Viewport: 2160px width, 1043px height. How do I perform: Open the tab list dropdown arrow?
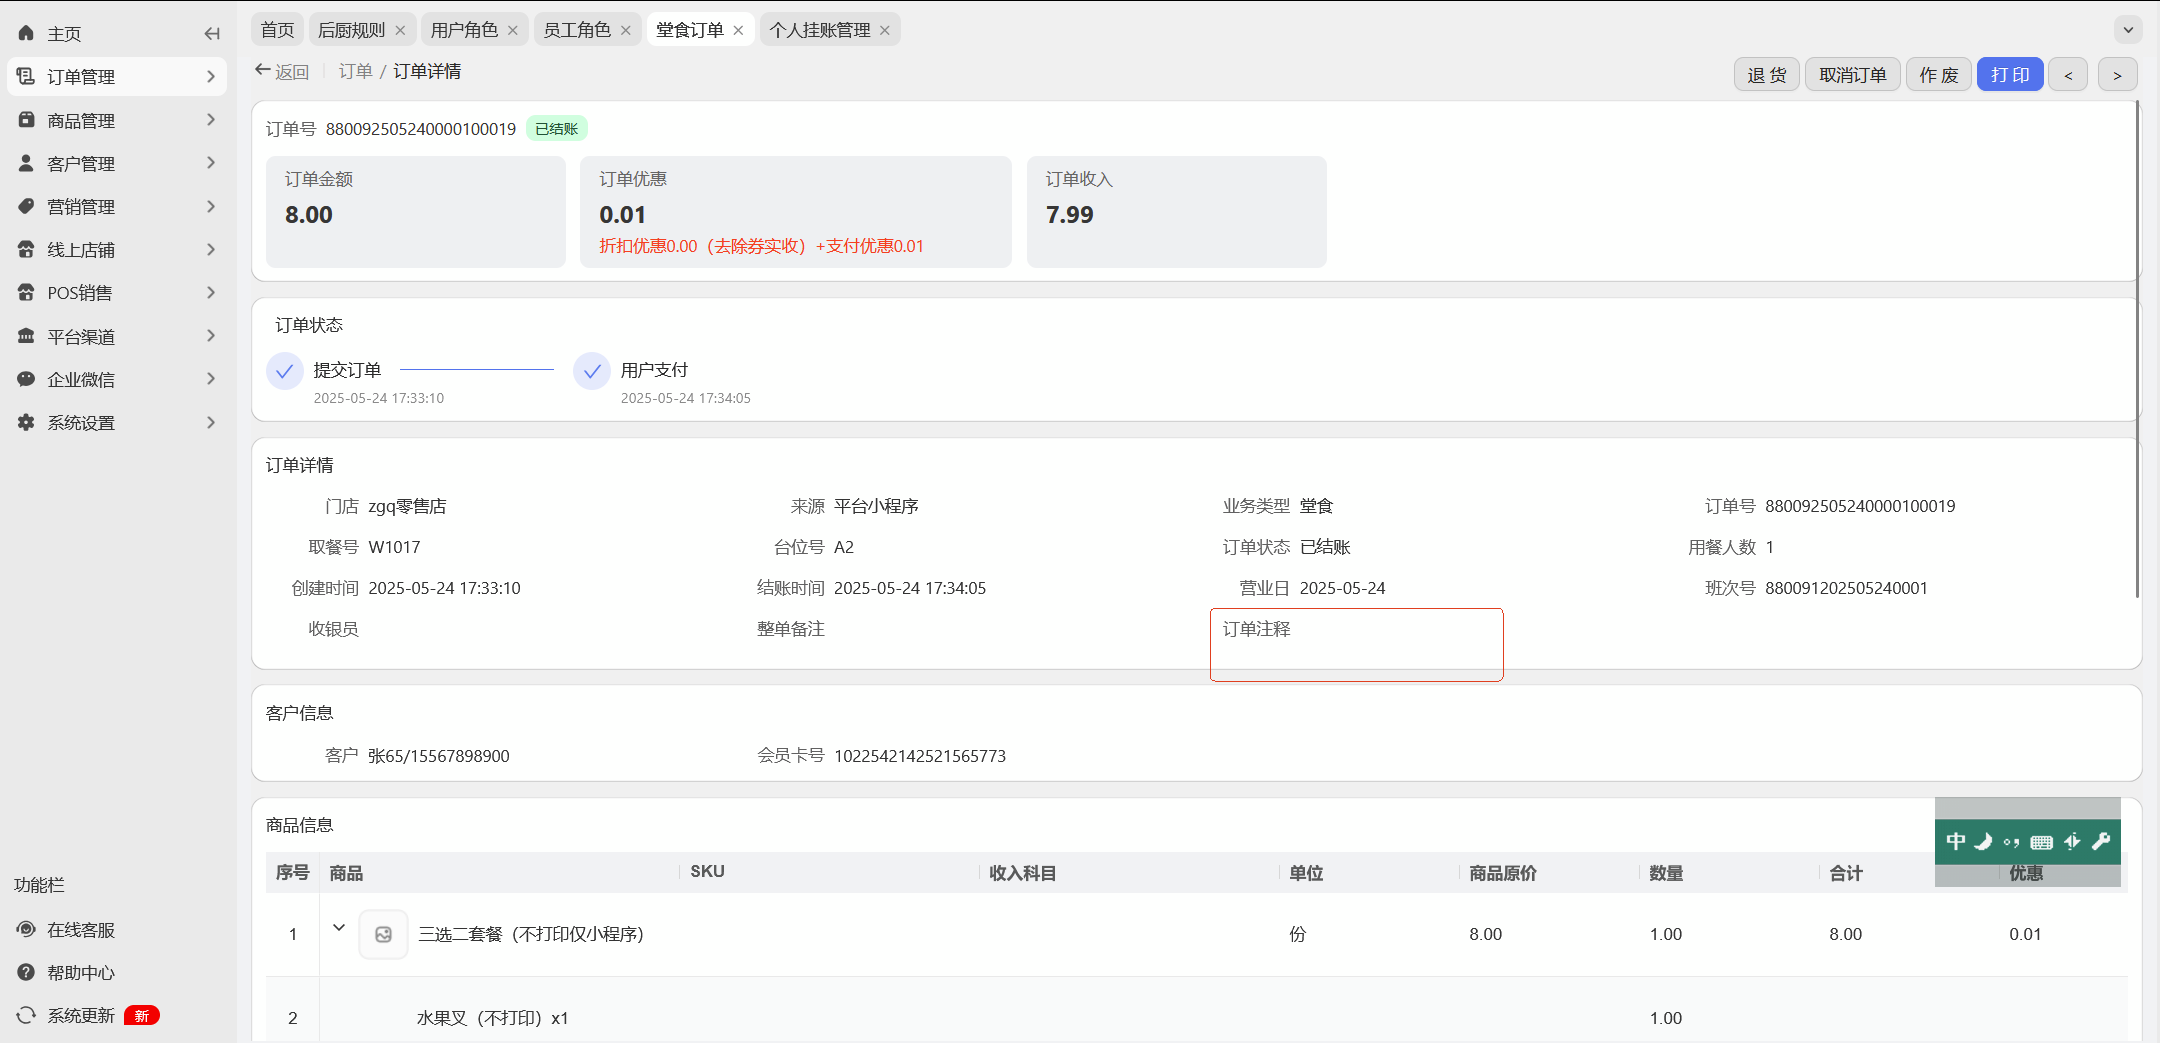point(2128,30)
